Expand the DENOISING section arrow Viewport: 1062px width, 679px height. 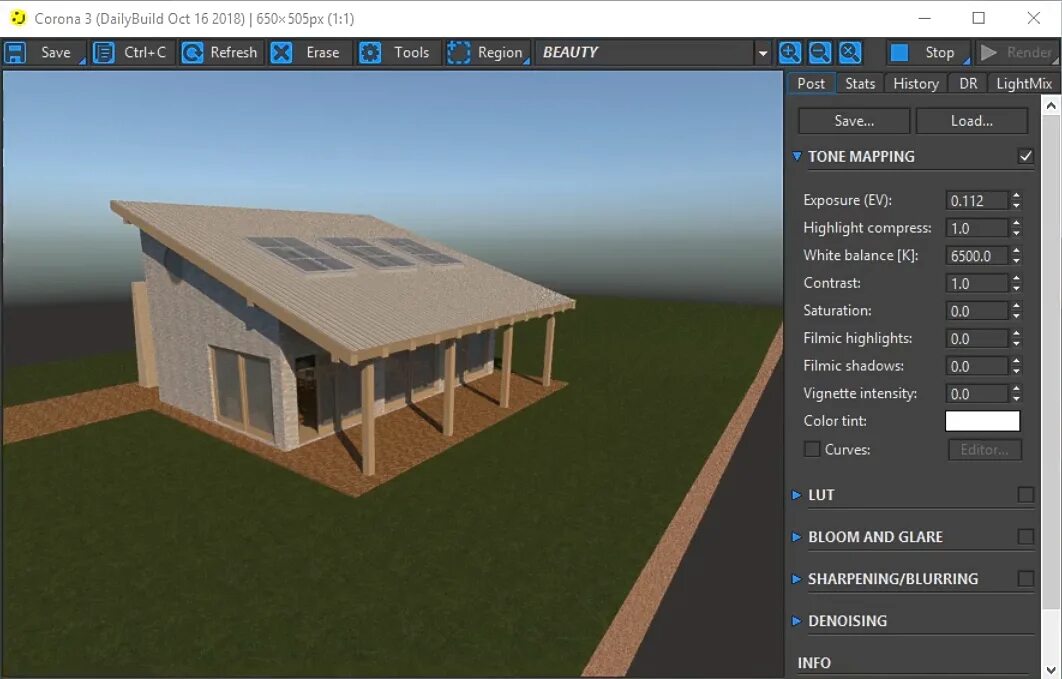point(797,621)
